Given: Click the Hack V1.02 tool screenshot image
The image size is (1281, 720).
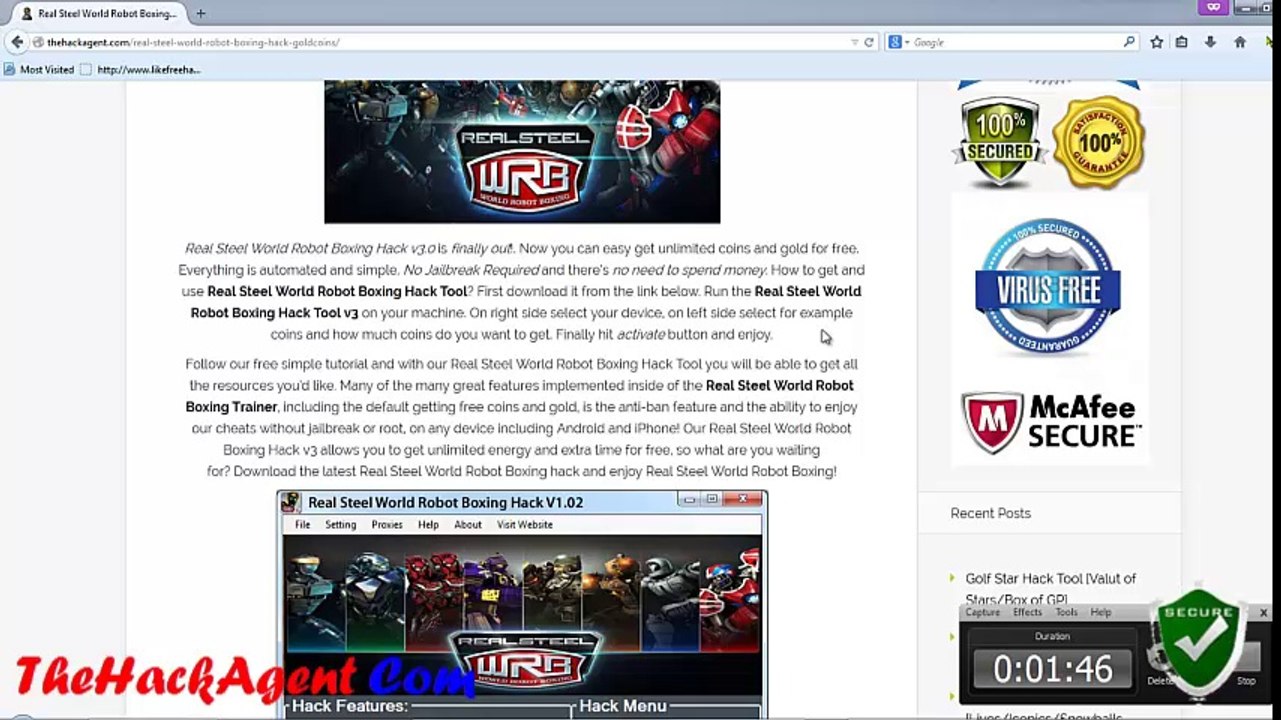Looking at the screenshot, I should [x=522, y=604].
